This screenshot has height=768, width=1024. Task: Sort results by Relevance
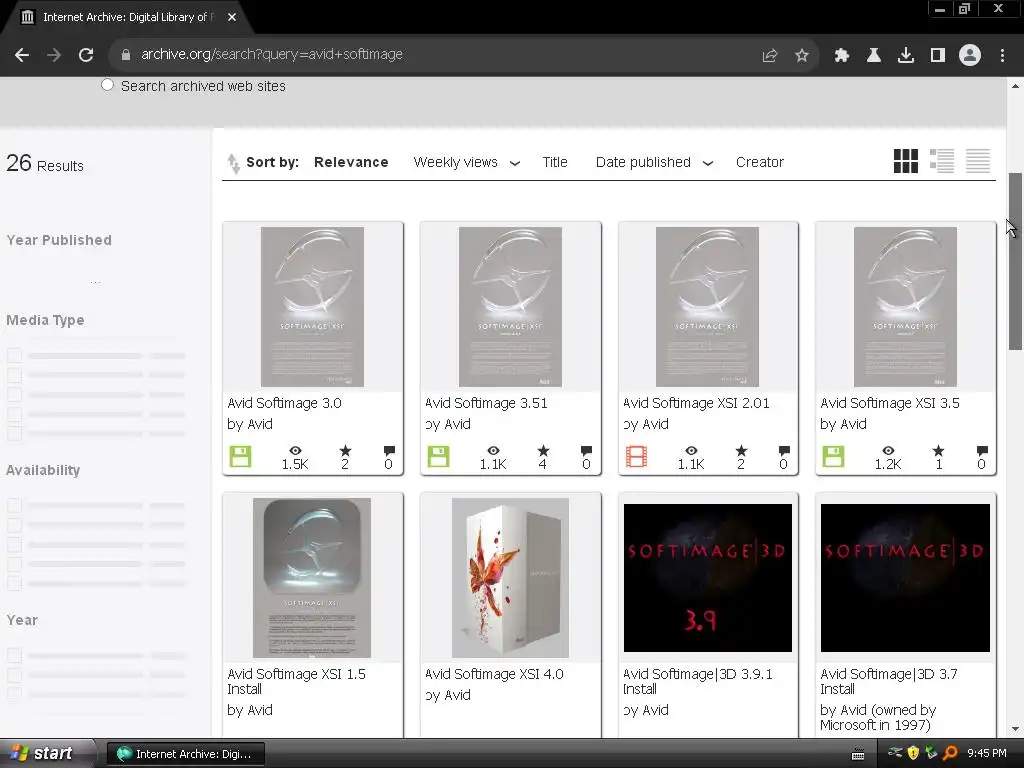(x=351, y=162)
